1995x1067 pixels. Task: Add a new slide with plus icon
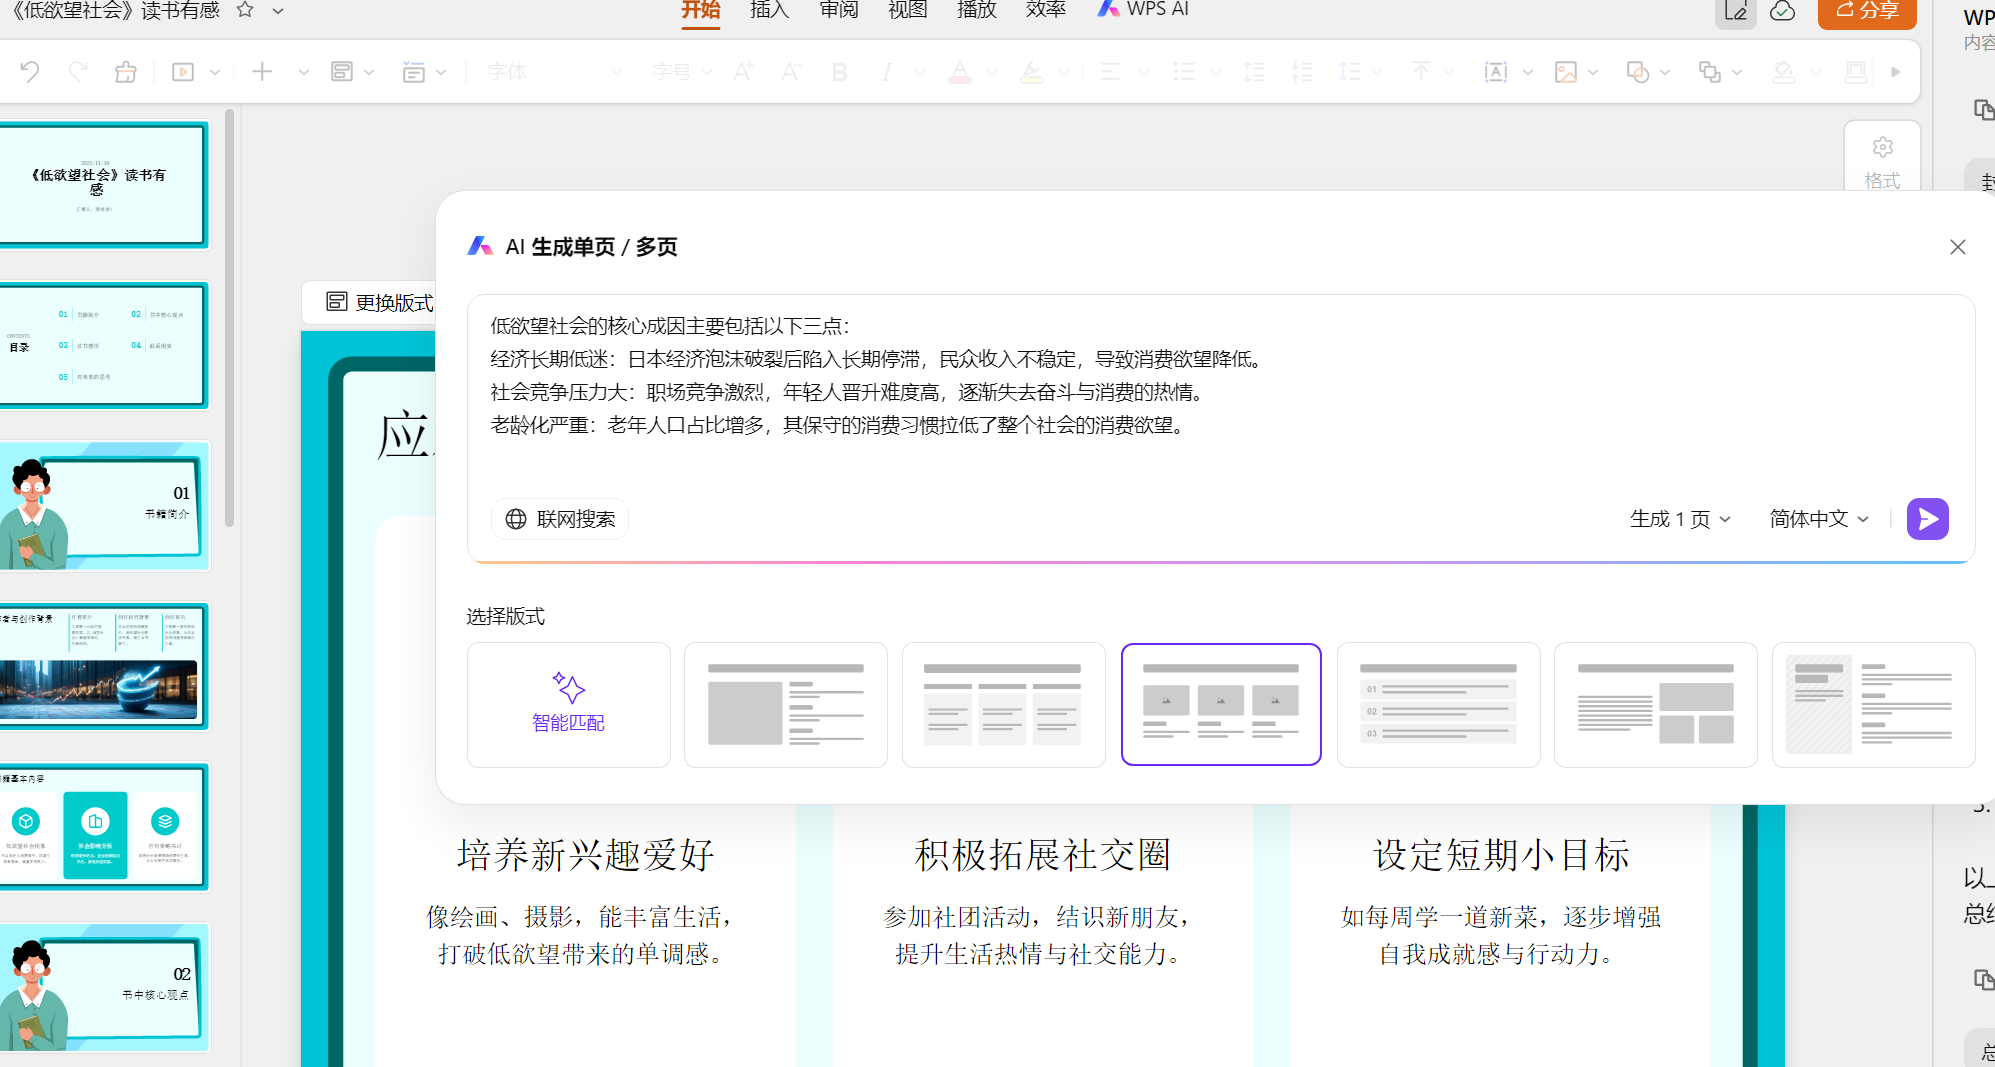pyautogui.click(x=262, y=72)
